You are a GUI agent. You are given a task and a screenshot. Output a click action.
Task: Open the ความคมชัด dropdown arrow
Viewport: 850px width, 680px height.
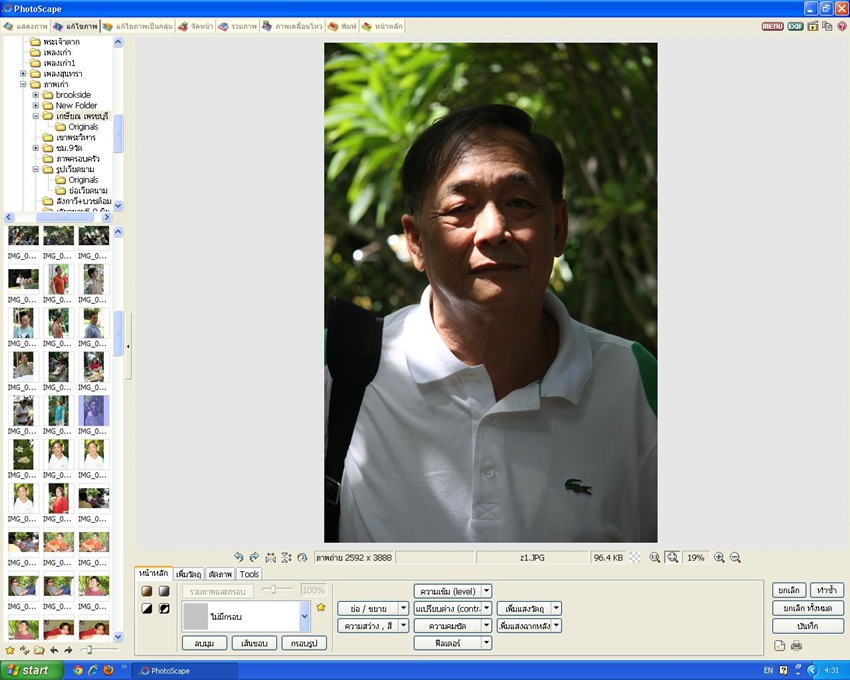(x=487, y=626)
